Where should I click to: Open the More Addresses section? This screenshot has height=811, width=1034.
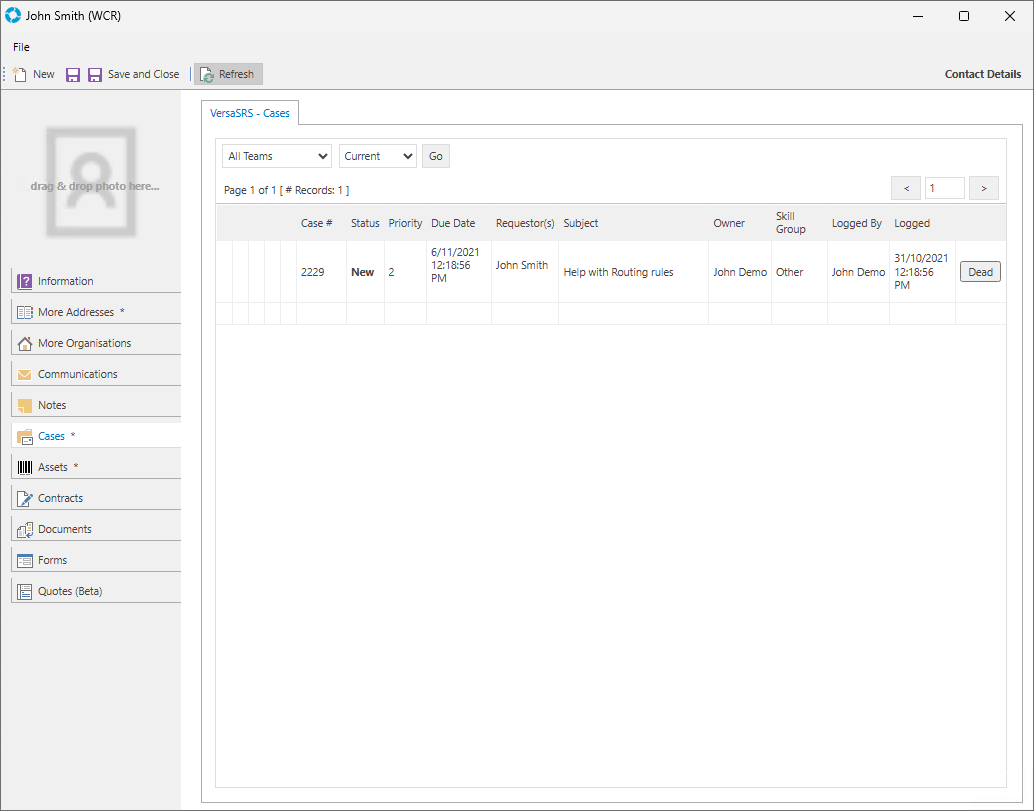pos(75,312)
